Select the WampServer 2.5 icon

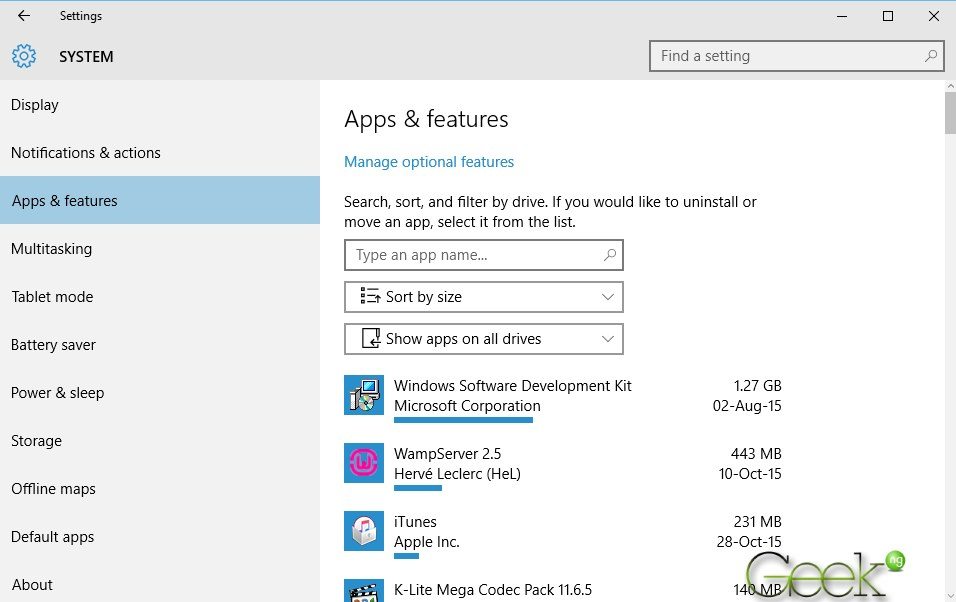pos(364,463)
